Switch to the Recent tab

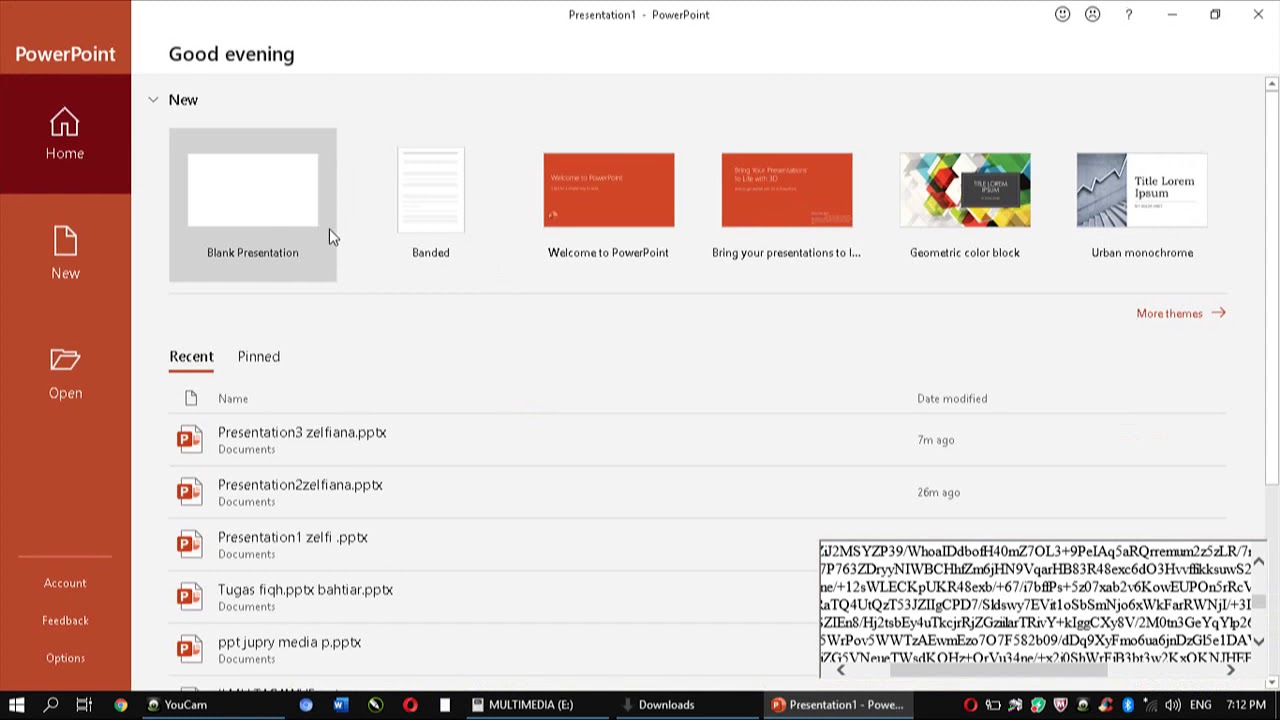pyautogui.click(x=191, y=357)
